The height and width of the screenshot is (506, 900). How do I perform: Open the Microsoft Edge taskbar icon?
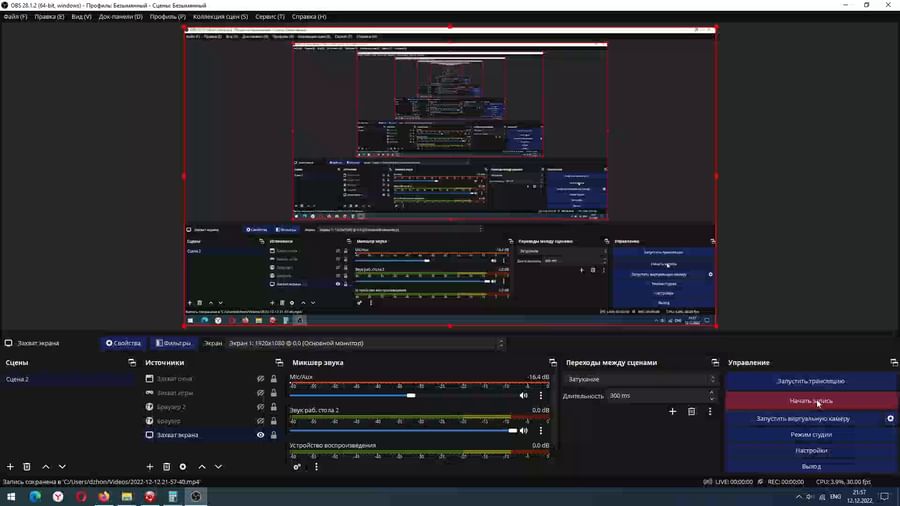[35, 496]
